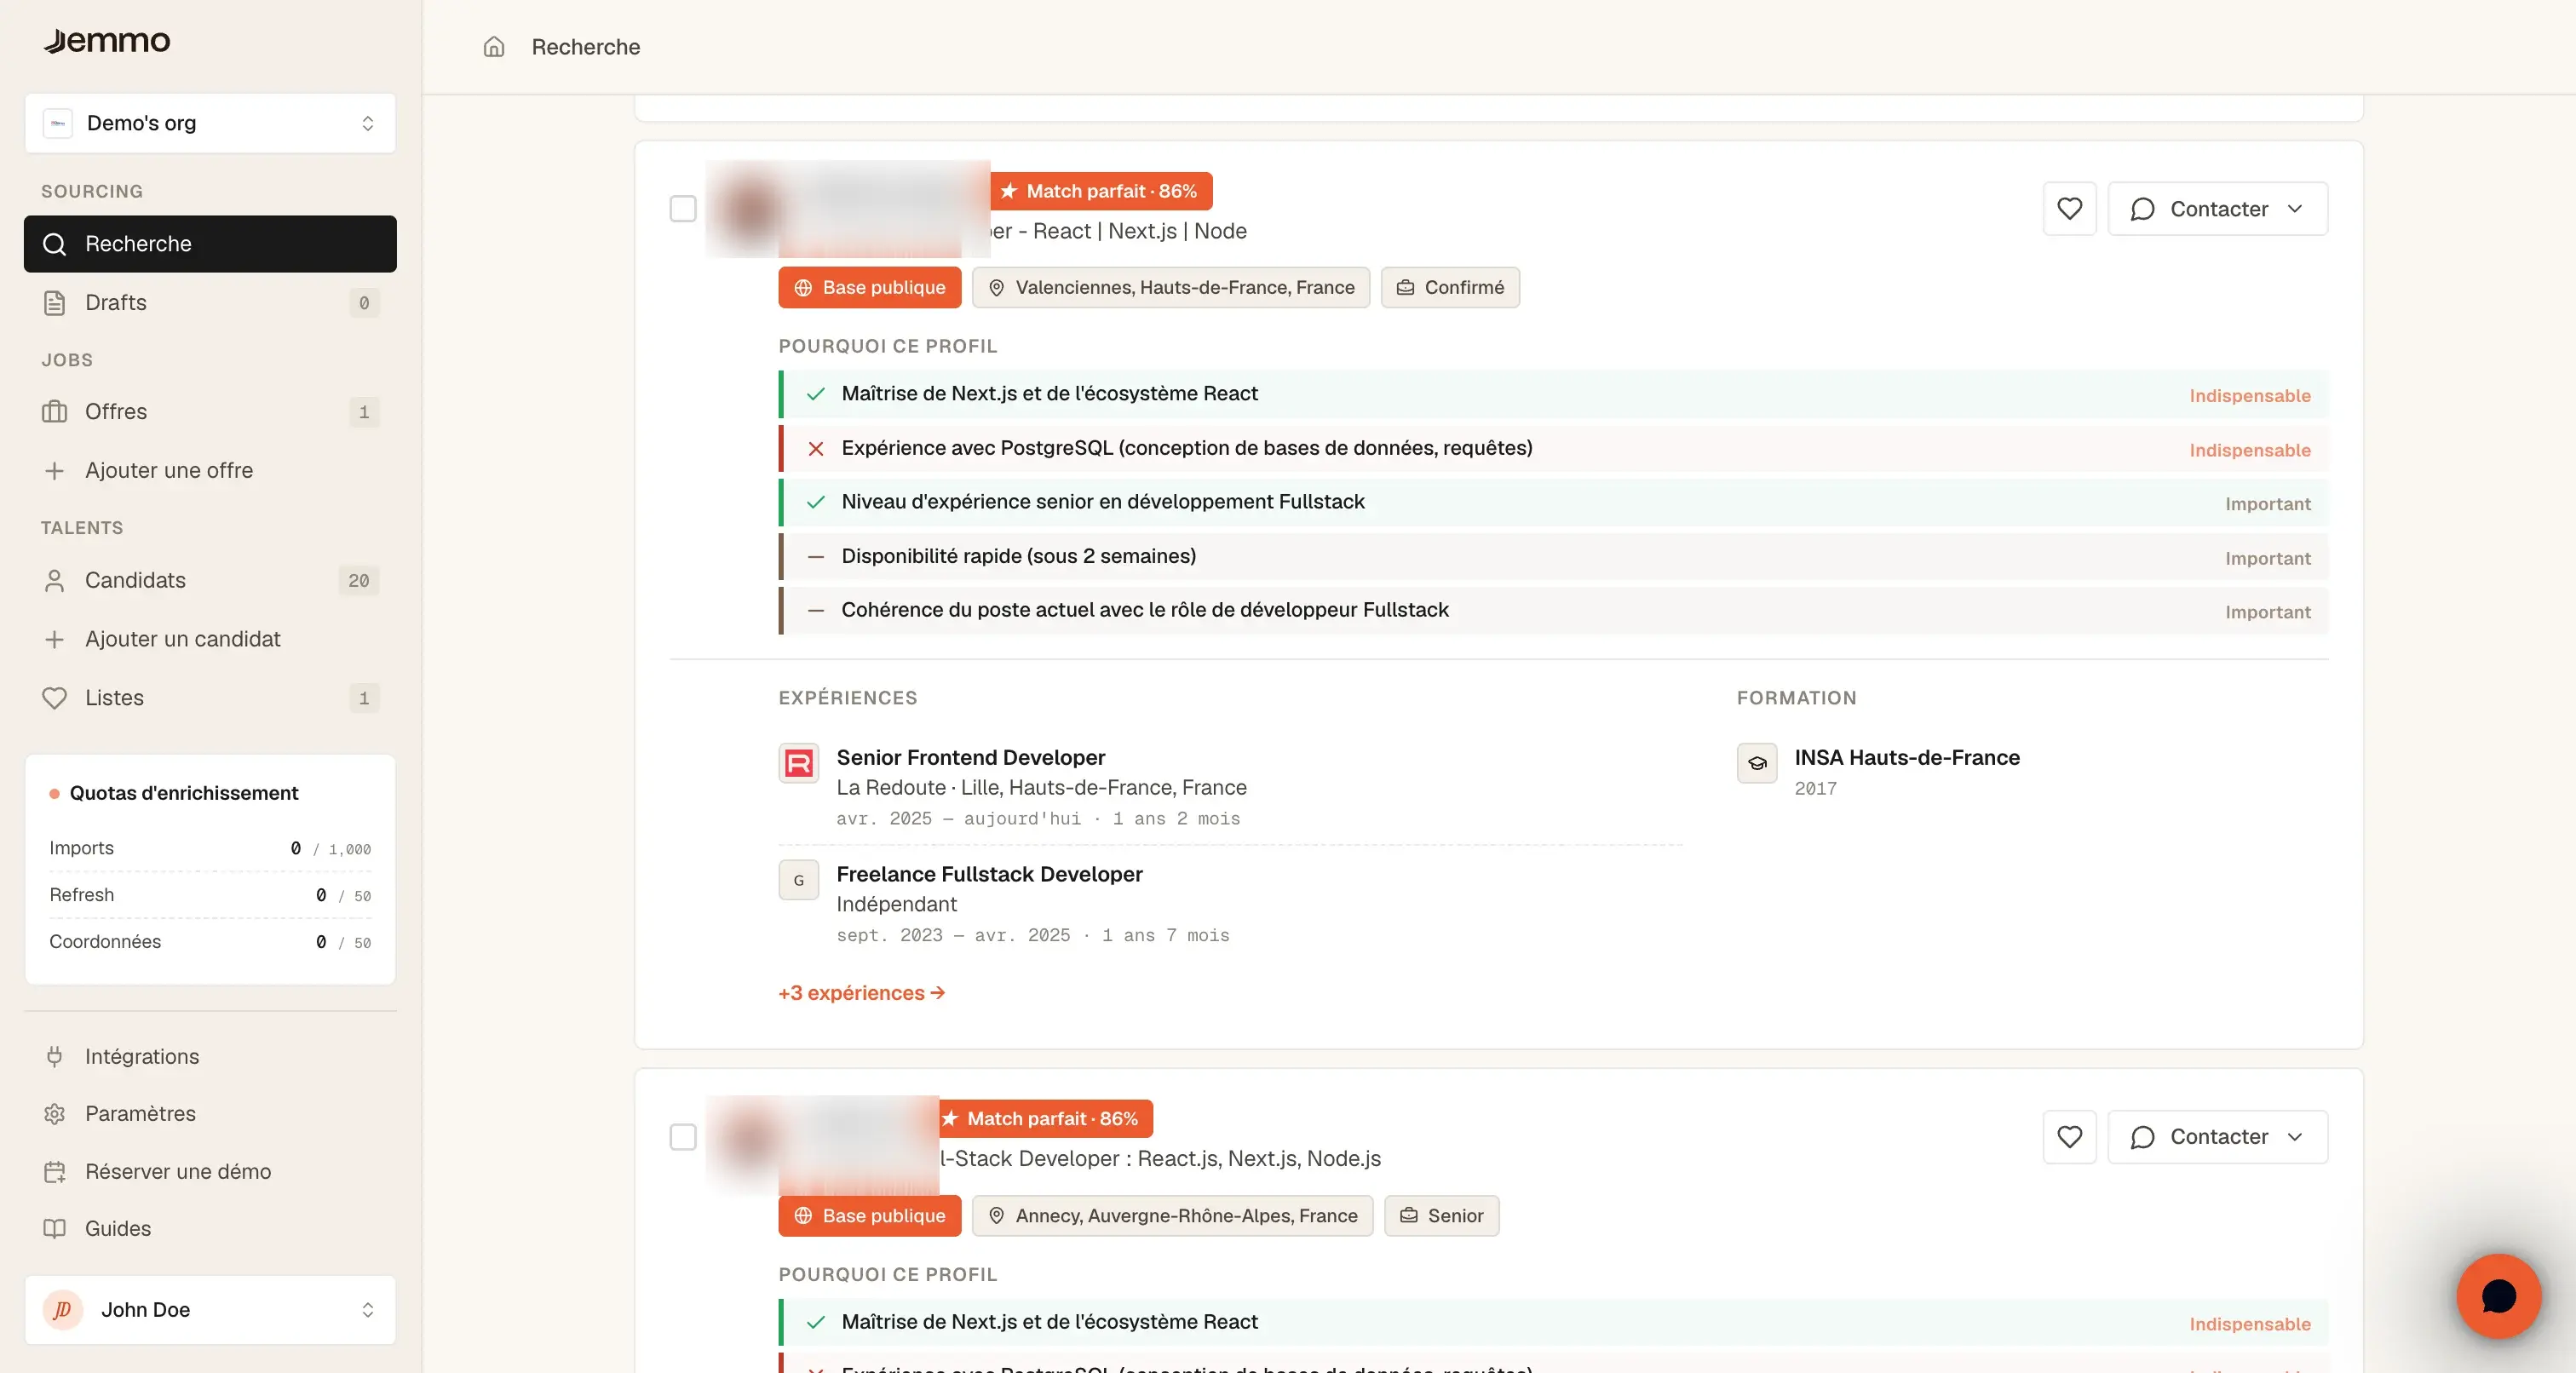Go to Recherche in sidebar
This screenshot has height=1373, width=2576.
click(210, 244)
